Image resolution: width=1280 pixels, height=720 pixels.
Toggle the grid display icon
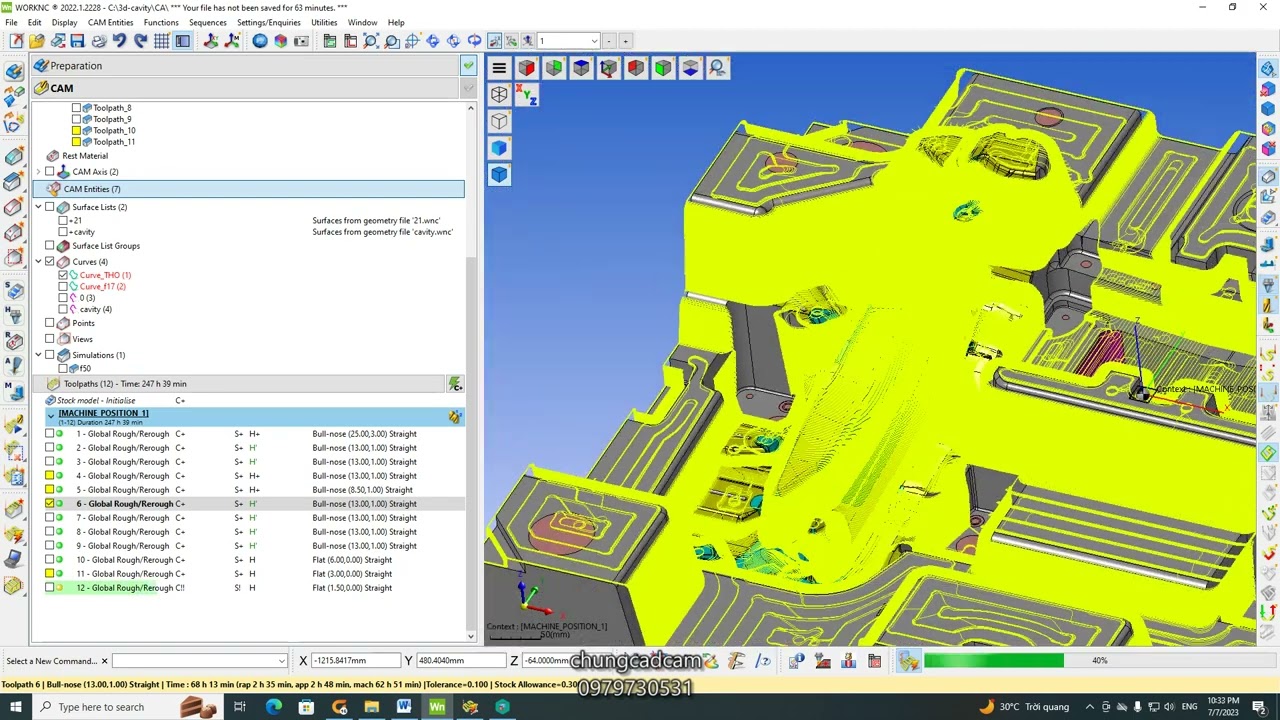point(161,41)
